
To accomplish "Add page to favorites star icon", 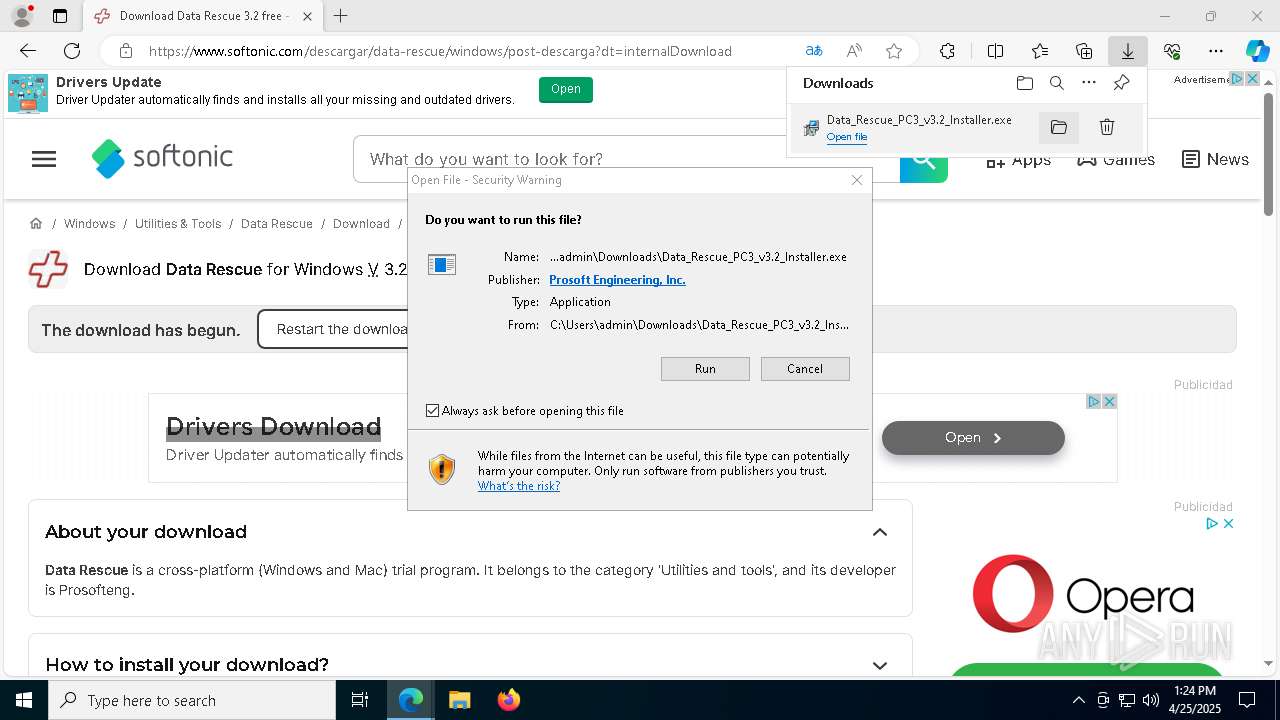I will (894, 51).
